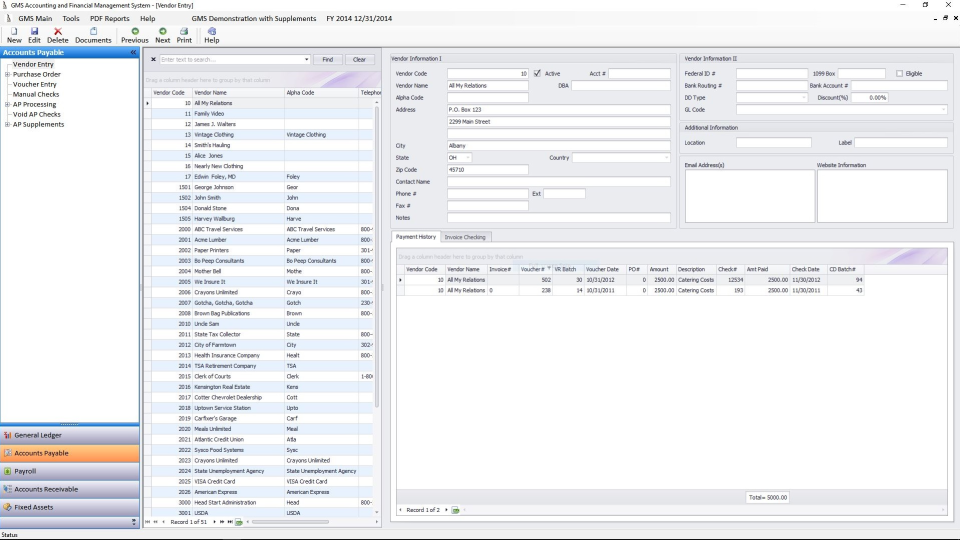Click previous page in vendor list navigator
960x540 pixels.
156,522
